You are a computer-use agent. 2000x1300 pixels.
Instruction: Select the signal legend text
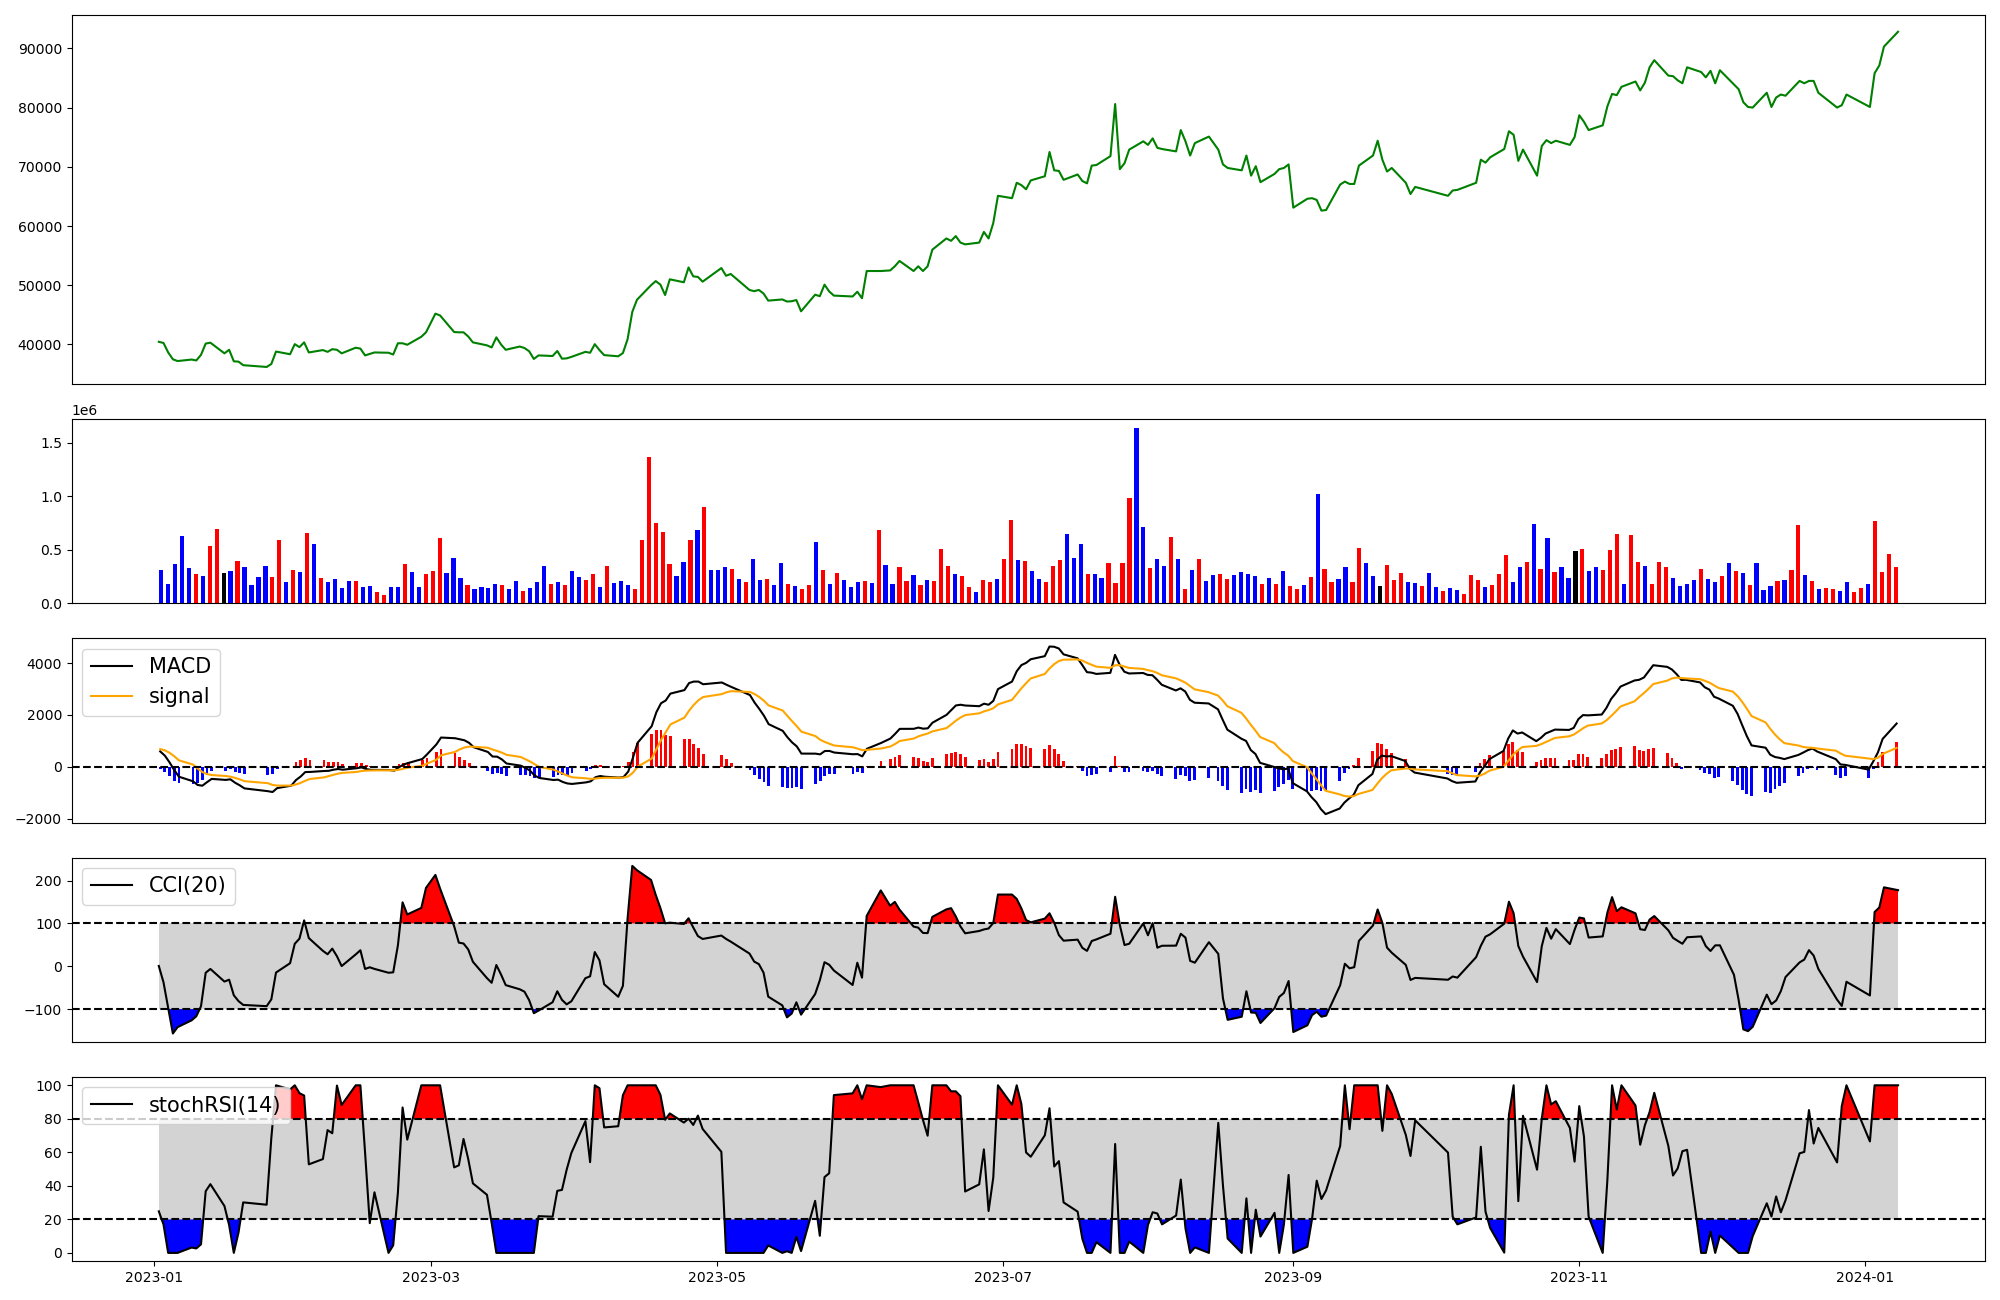tap(179, 696)
